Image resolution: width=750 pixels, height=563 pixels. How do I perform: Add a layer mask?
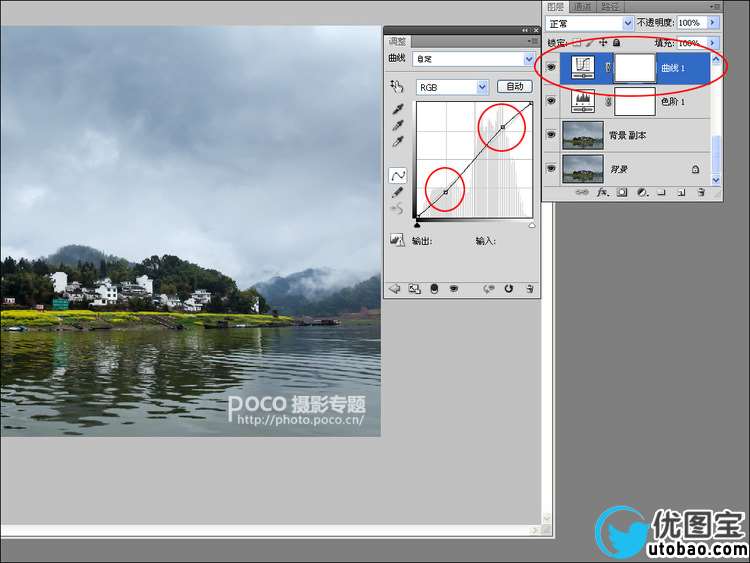[x=622, y=192]
